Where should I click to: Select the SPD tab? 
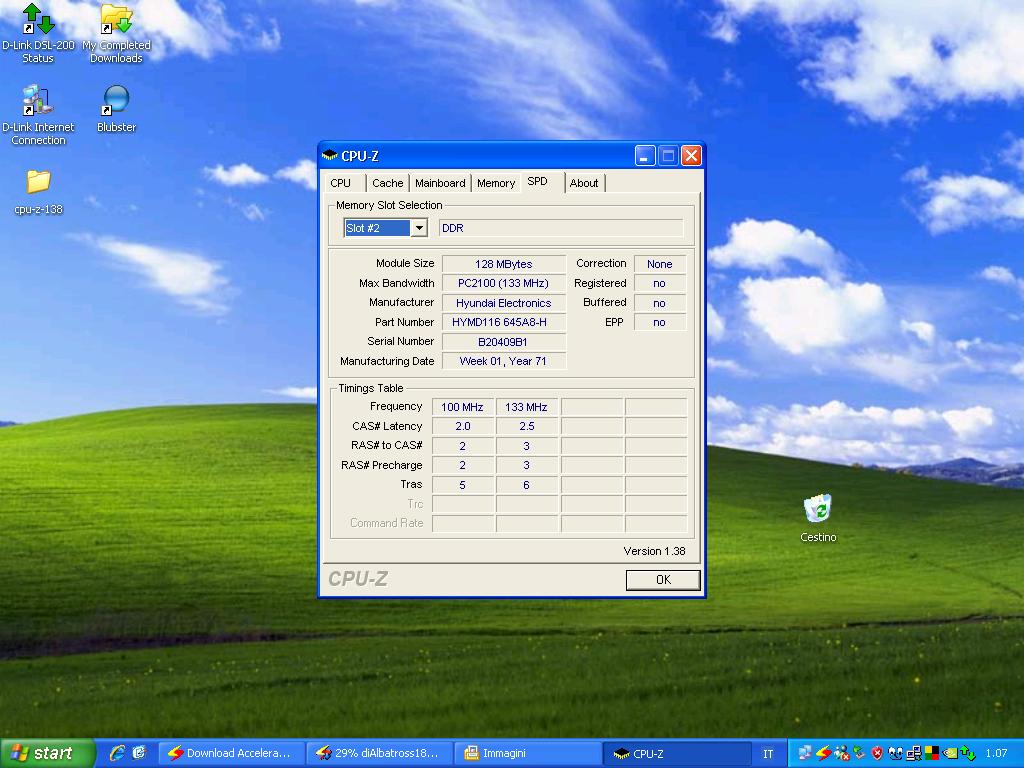click(537, 182)
